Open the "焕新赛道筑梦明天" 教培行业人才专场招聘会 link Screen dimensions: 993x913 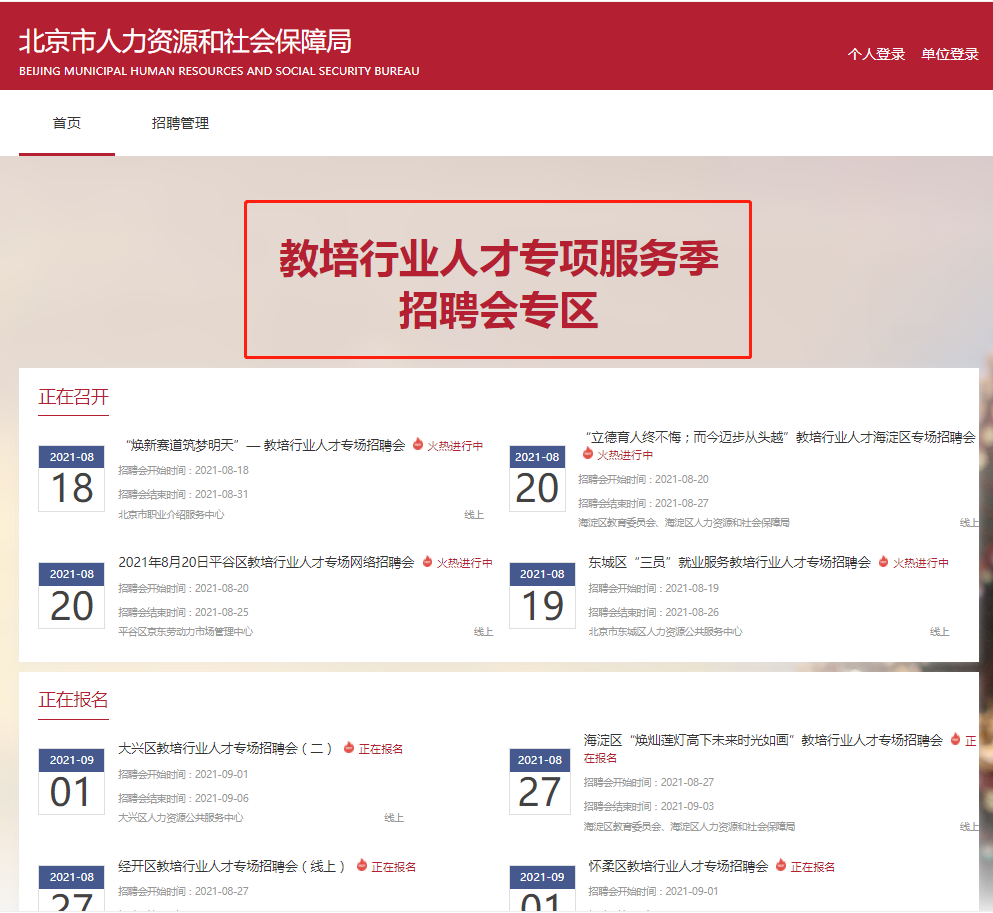click(265, 445)
